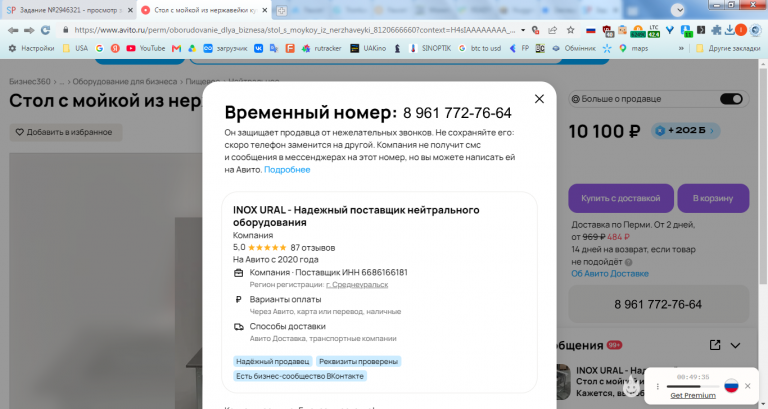768x409 pixels.
Task: Open the +202 Б bonus badge
Action: click(x=686, y=131)
